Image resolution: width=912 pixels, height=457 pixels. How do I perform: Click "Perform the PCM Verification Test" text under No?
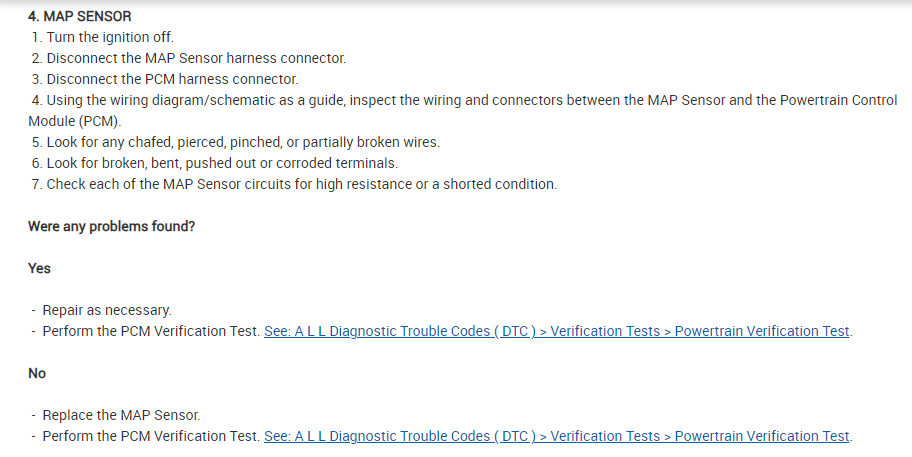pos(150,436)
